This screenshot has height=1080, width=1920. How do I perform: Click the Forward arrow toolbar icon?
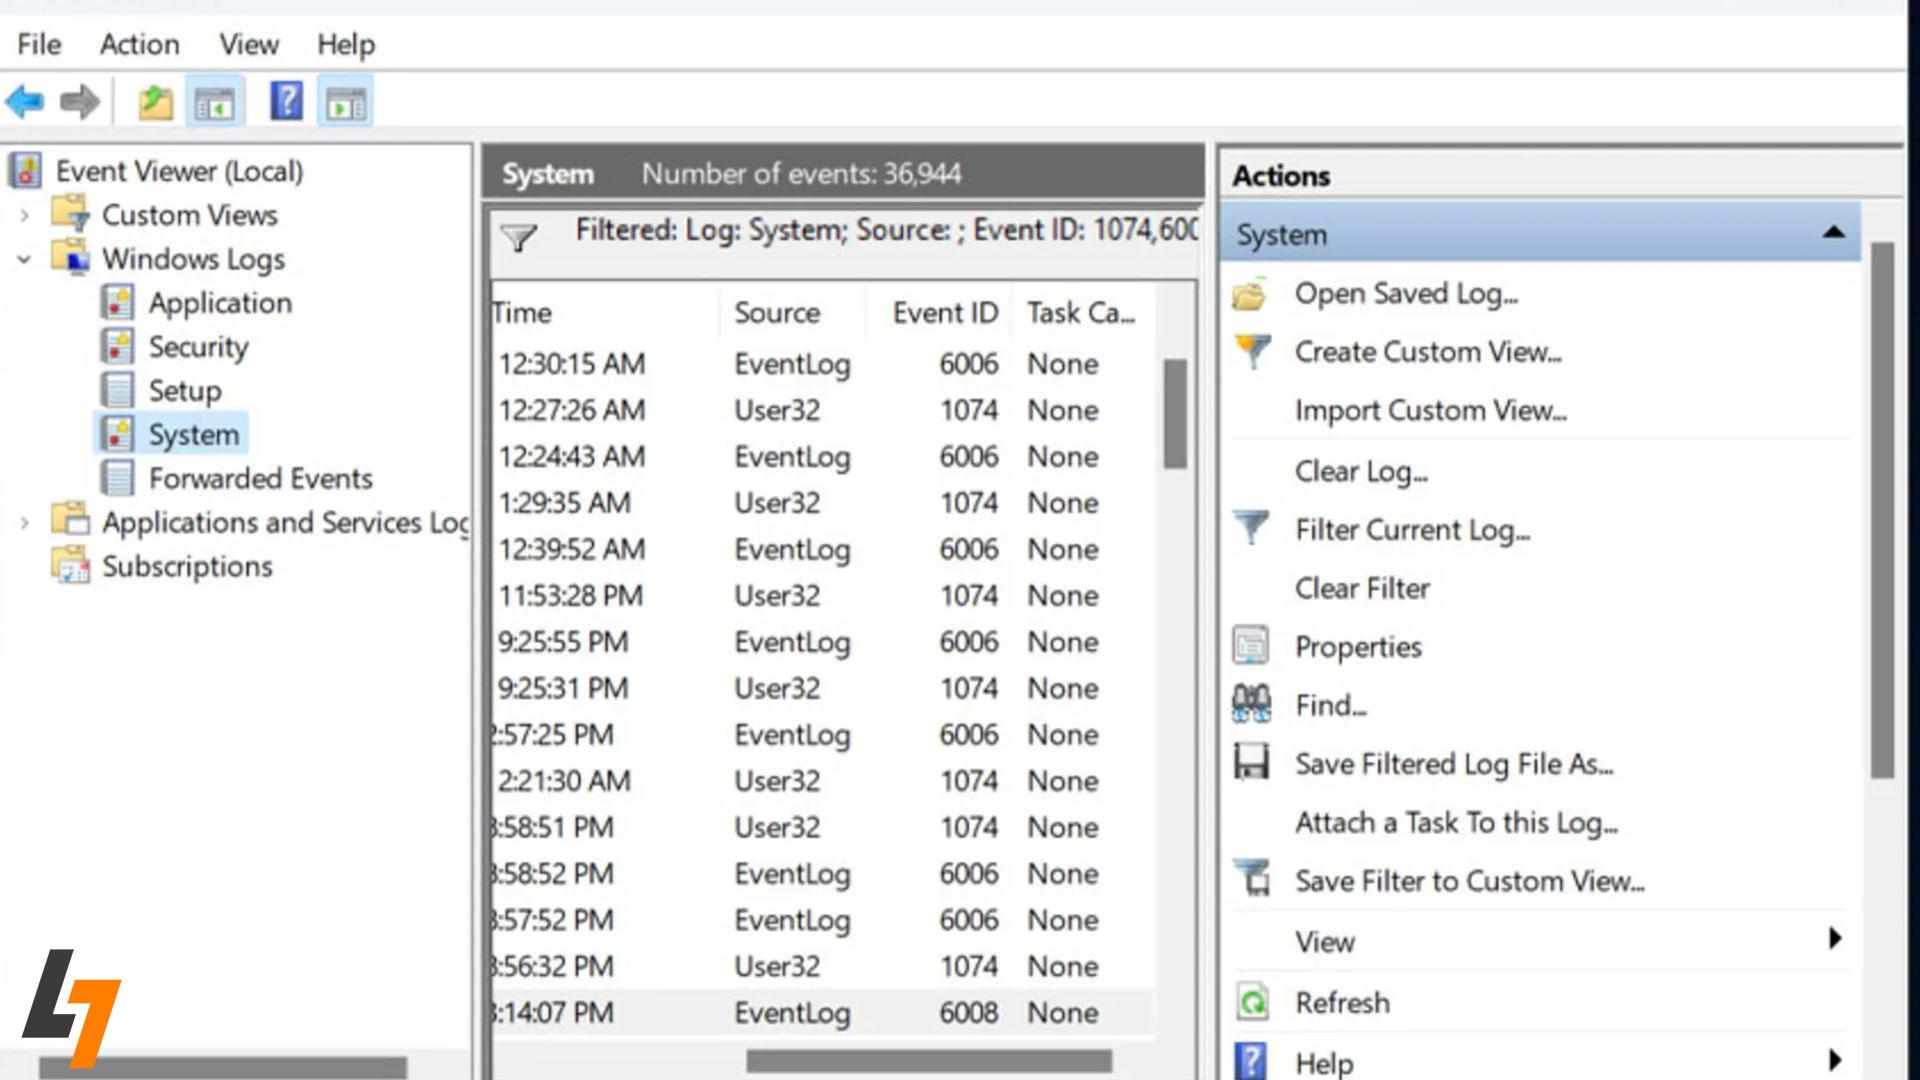[80, 102]
